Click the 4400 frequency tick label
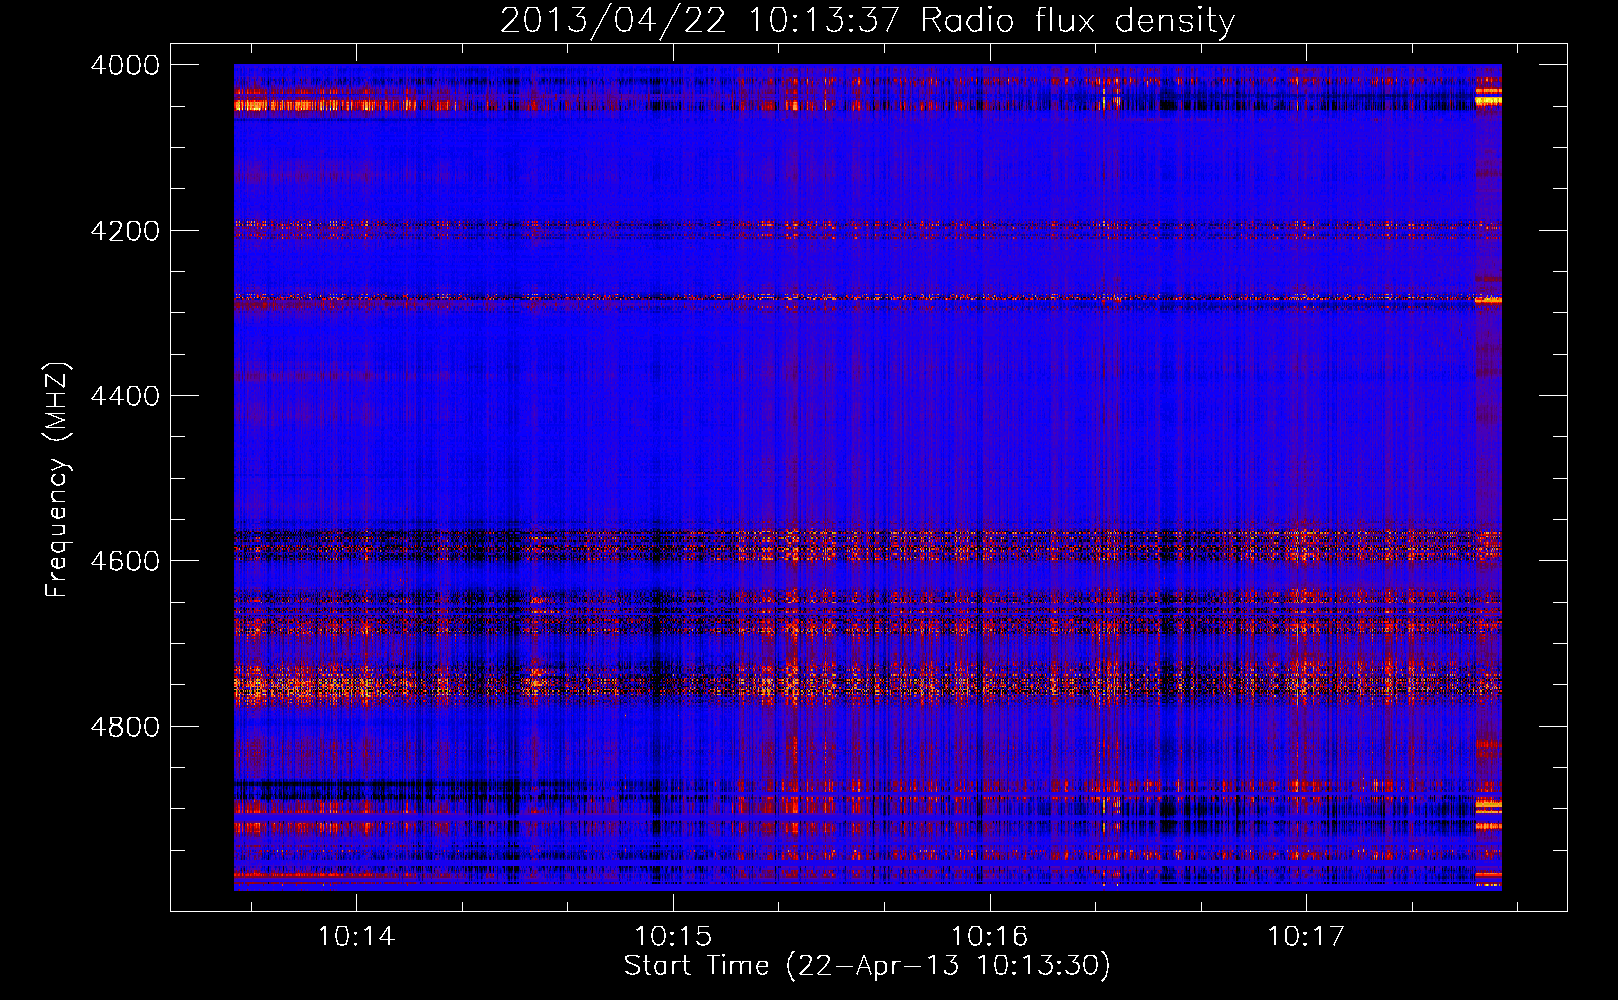 click(x=125, y=396)
